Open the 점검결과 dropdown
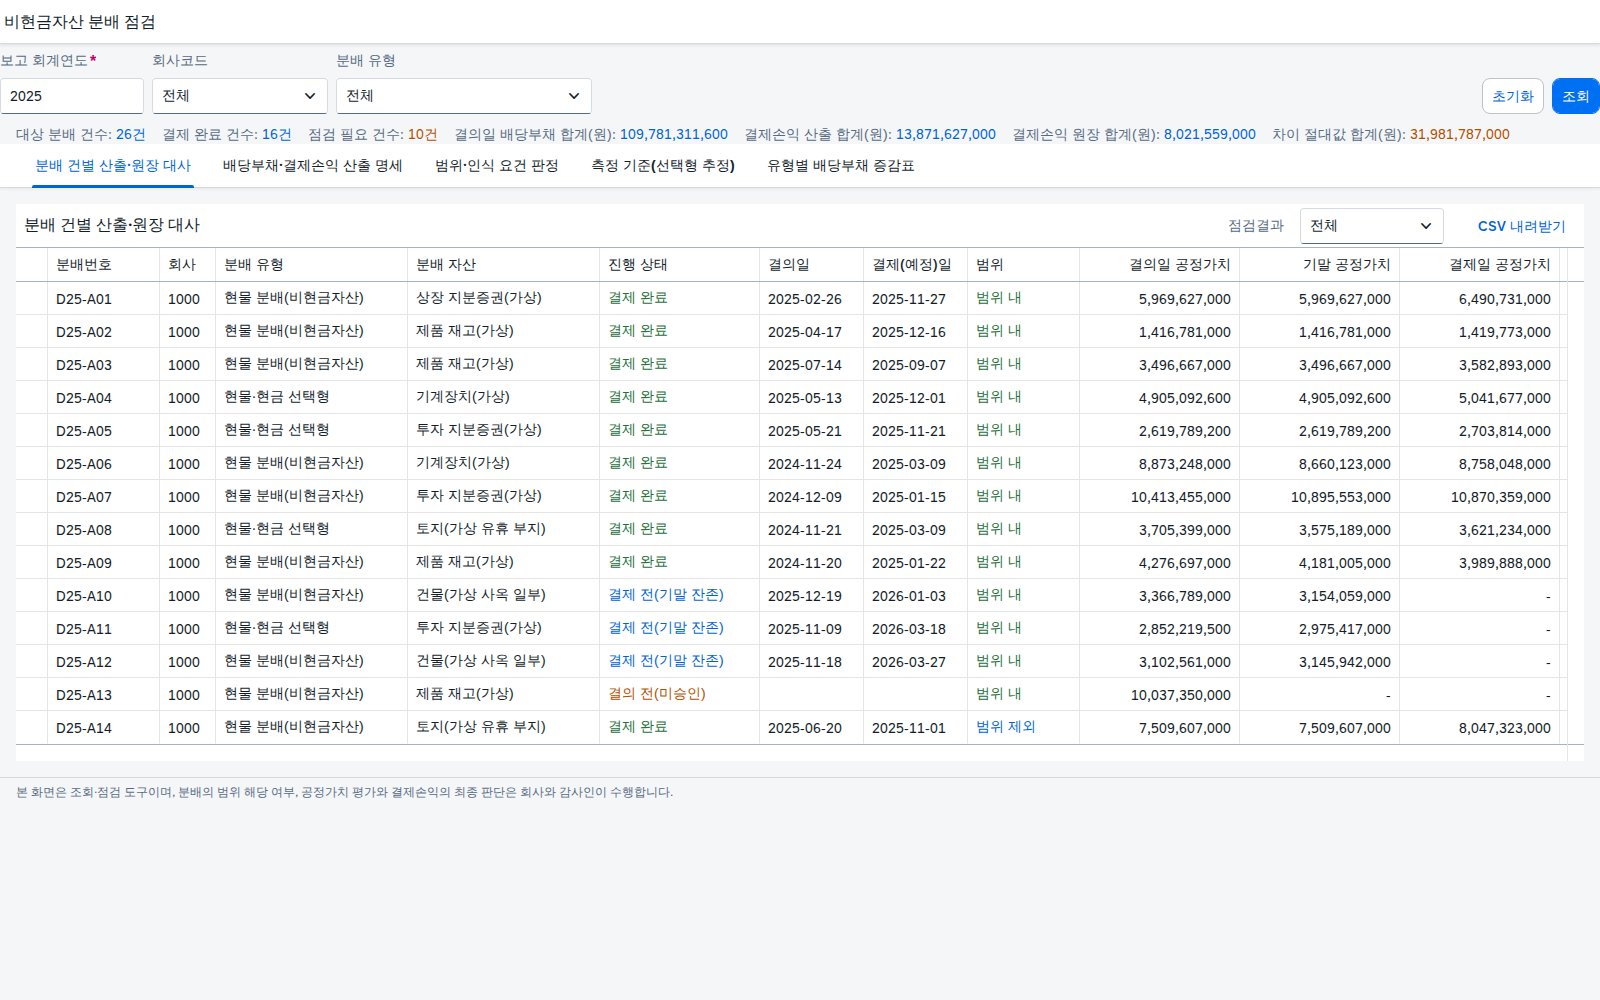This screenshot has width=1600, height=1000. tap(1372, 226)
